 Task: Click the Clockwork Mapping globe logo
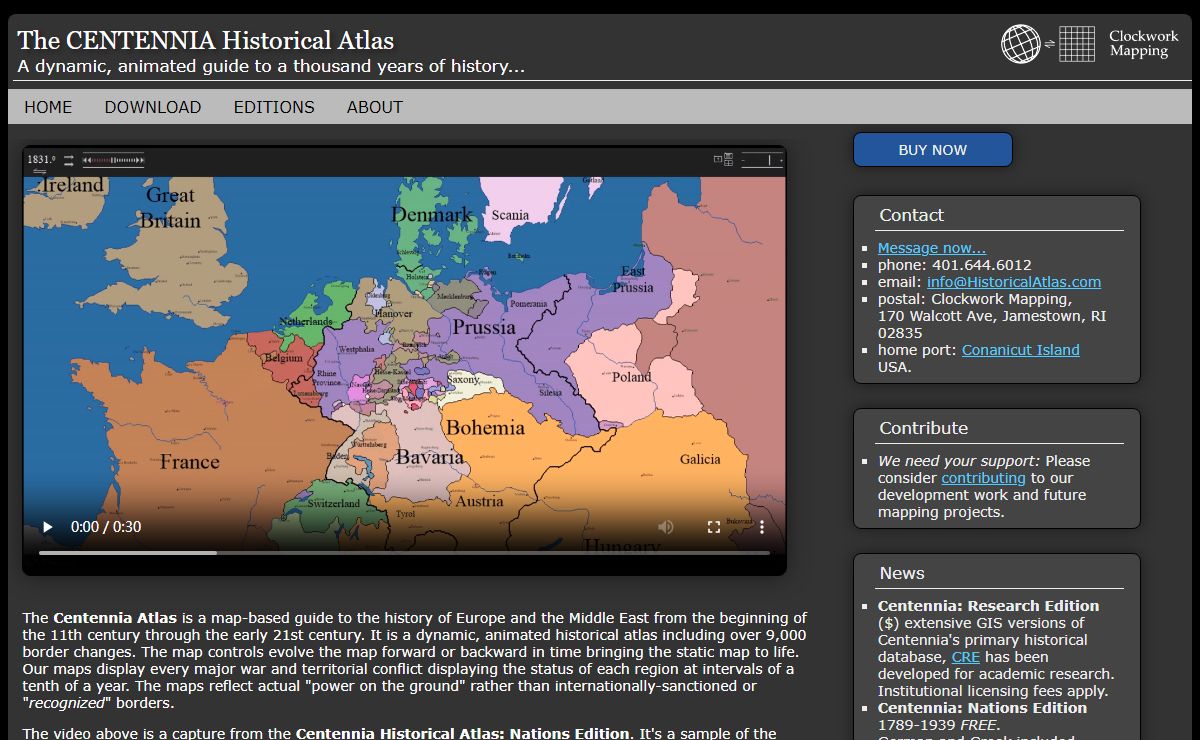point(1021,44)
